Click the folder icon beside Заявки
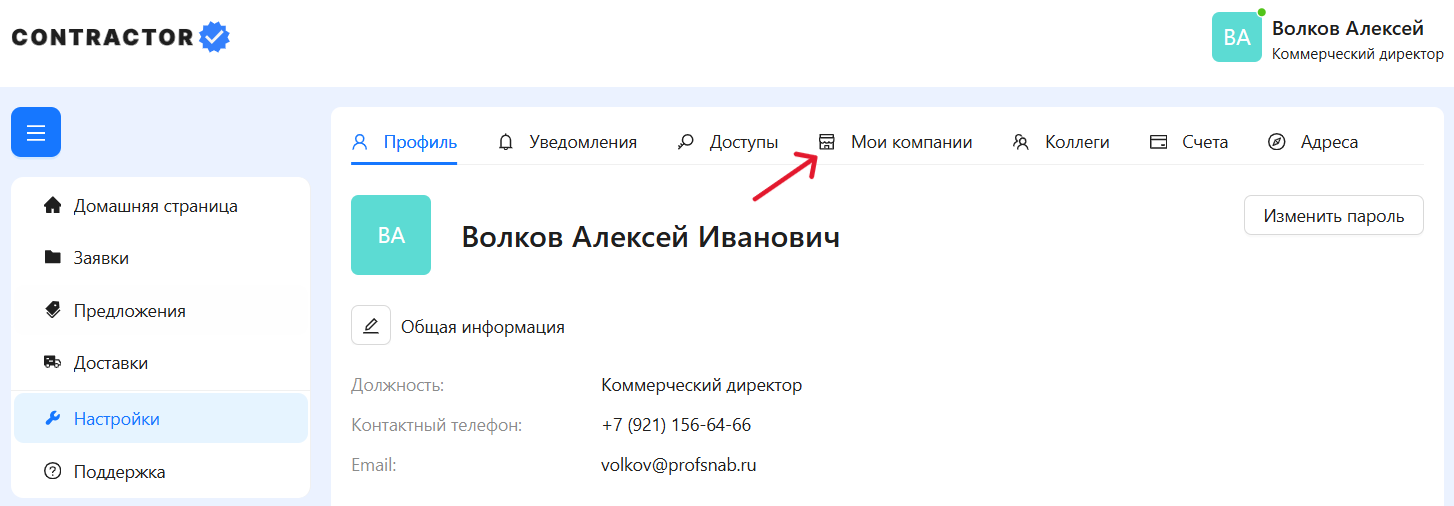1454x506 pixels. [53, 258]
